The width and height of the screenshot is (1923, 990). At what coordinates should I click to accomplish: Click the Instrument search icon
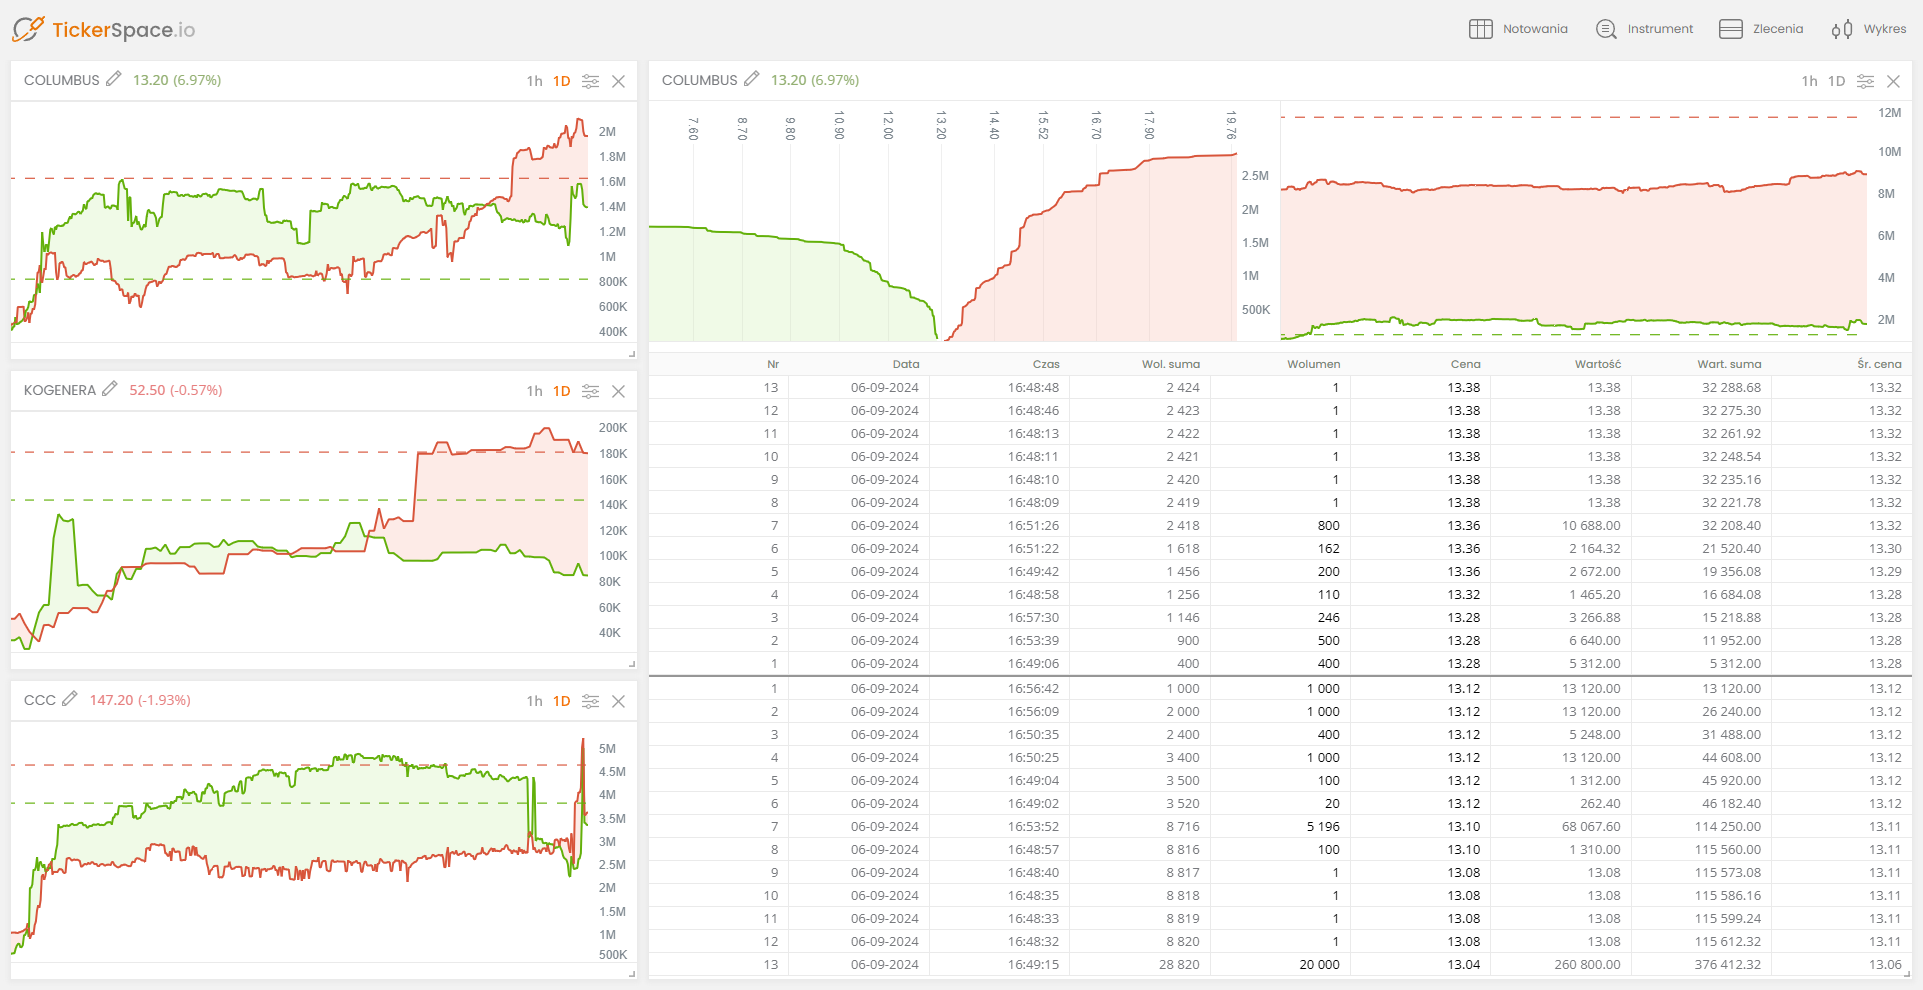pos(1606,29)
